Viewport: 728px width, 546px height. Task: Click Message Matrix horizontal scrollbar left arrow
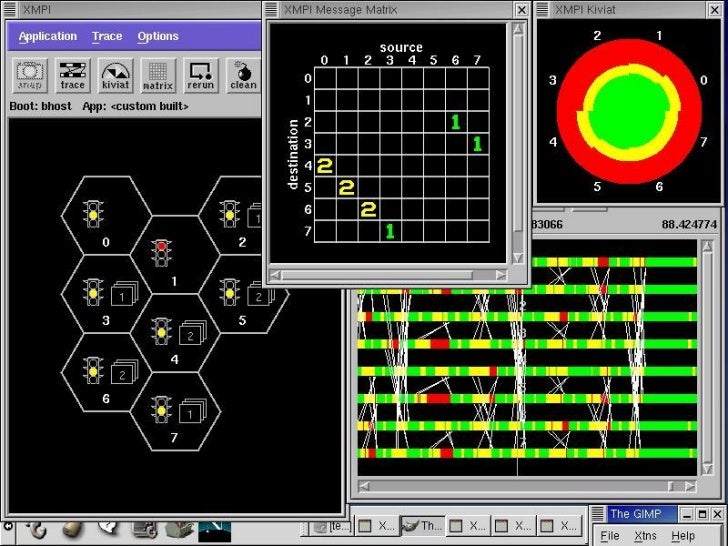tap(275, 275)
